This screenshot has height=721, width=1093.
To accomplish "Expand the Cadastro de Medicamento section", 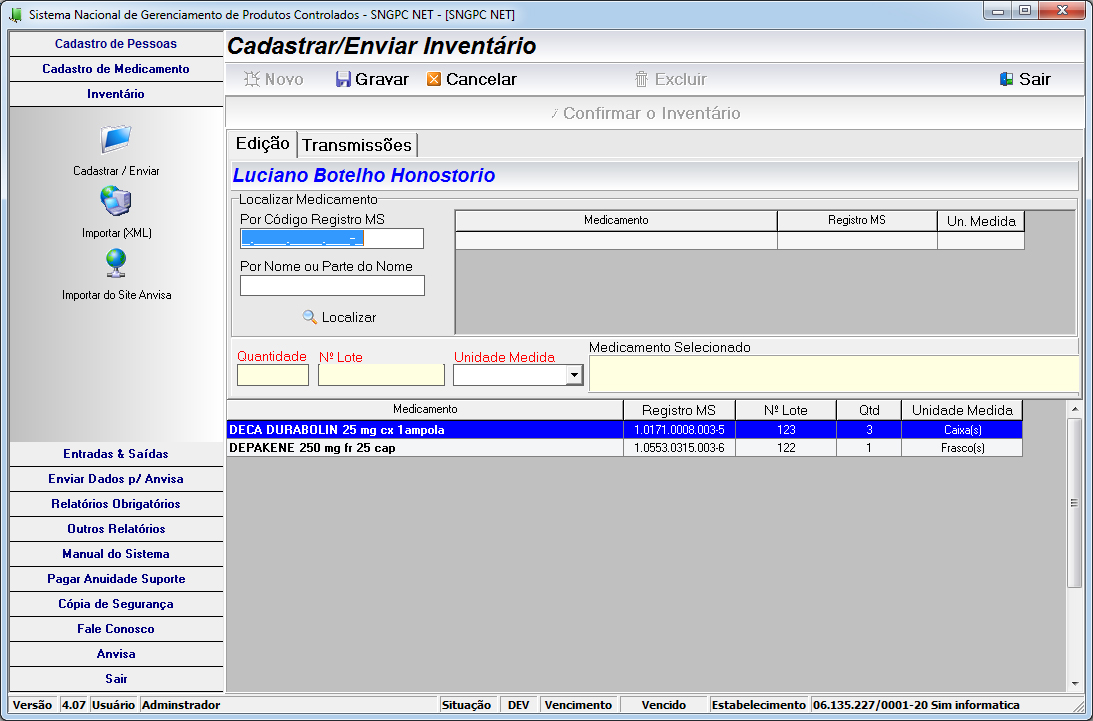I will tap(115, 69).
